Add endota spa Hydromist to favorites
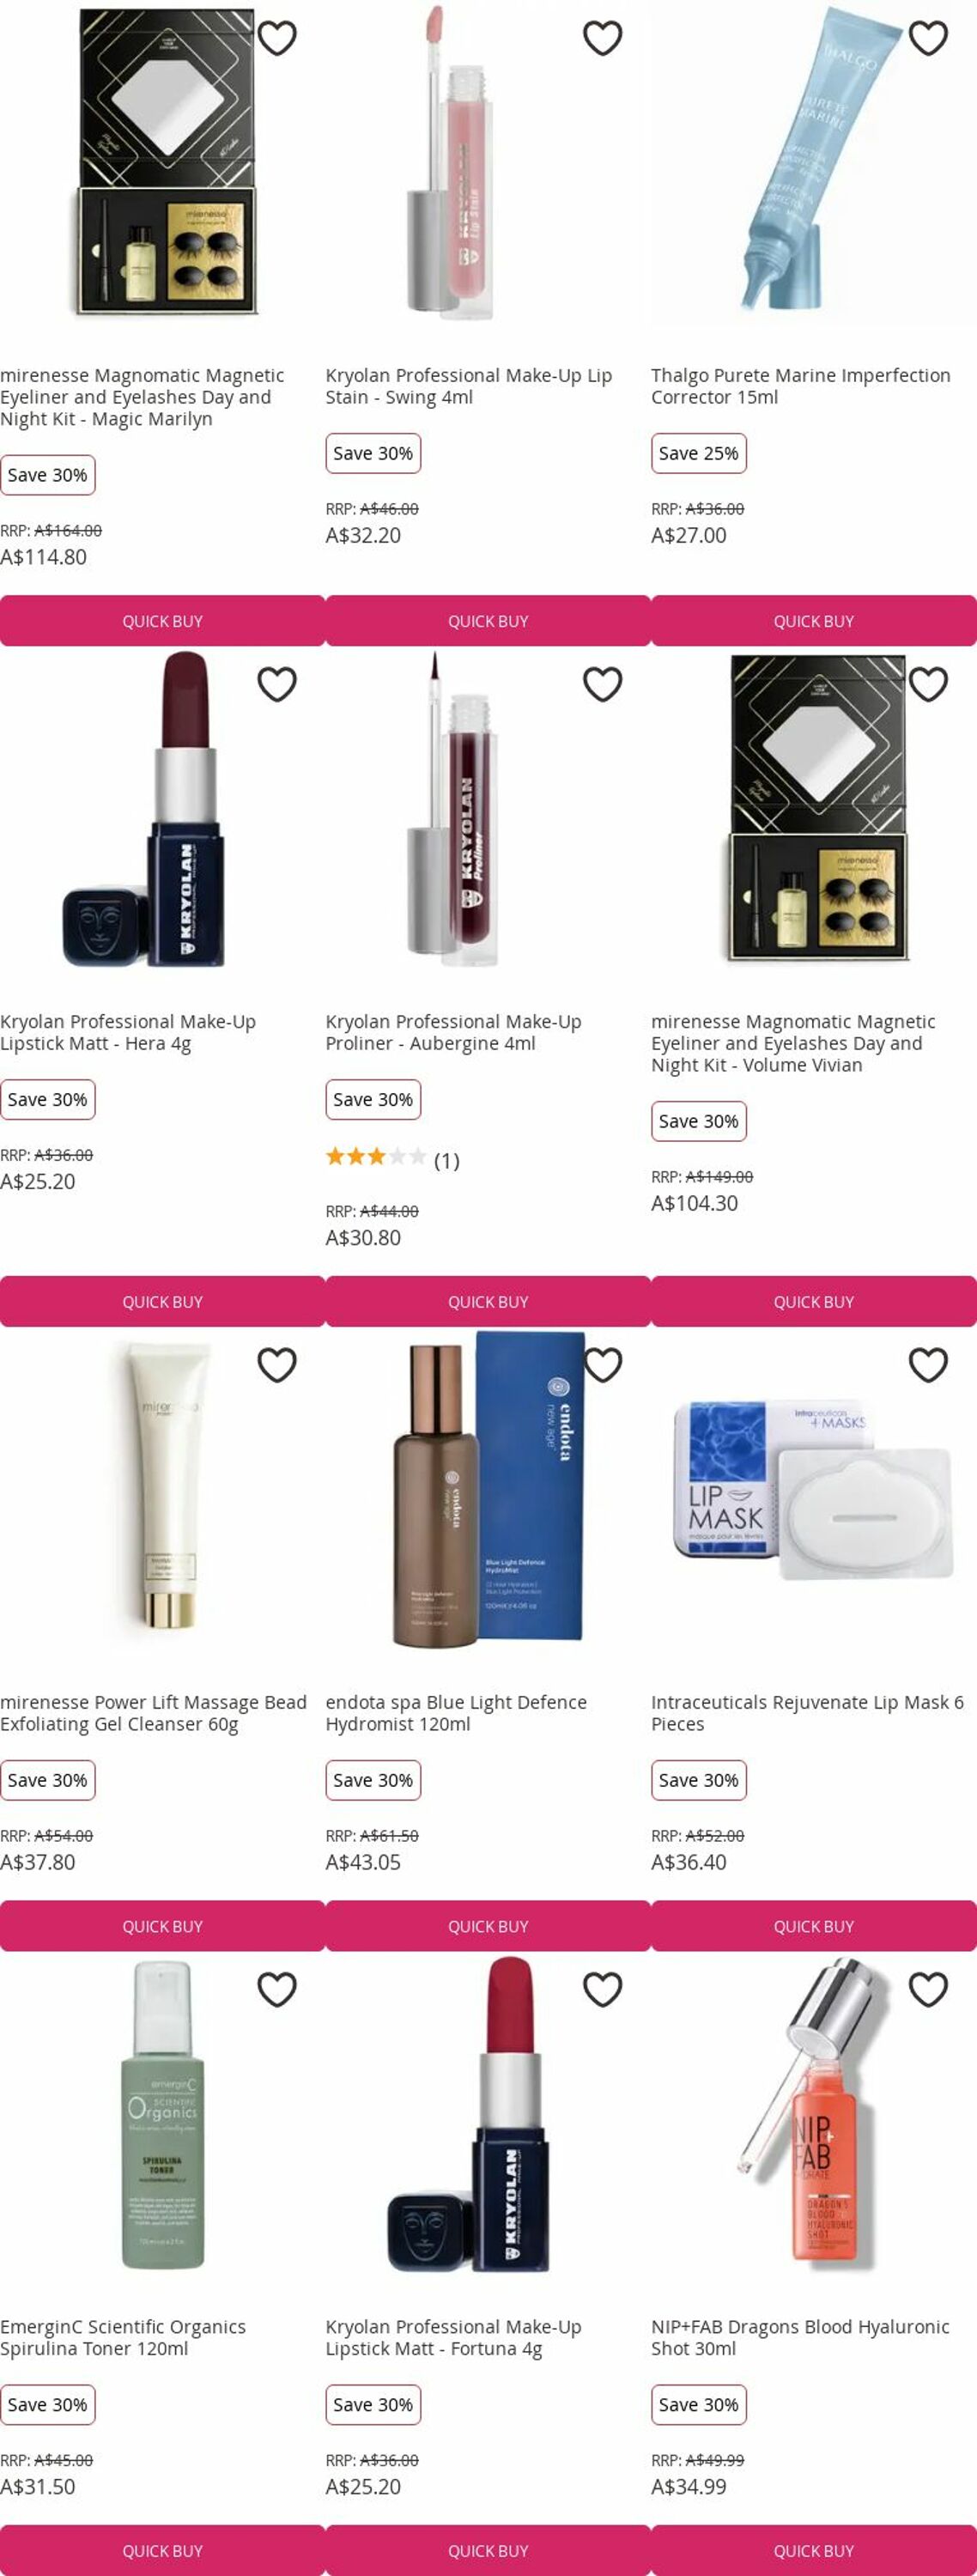 (x=602, y=1365)
